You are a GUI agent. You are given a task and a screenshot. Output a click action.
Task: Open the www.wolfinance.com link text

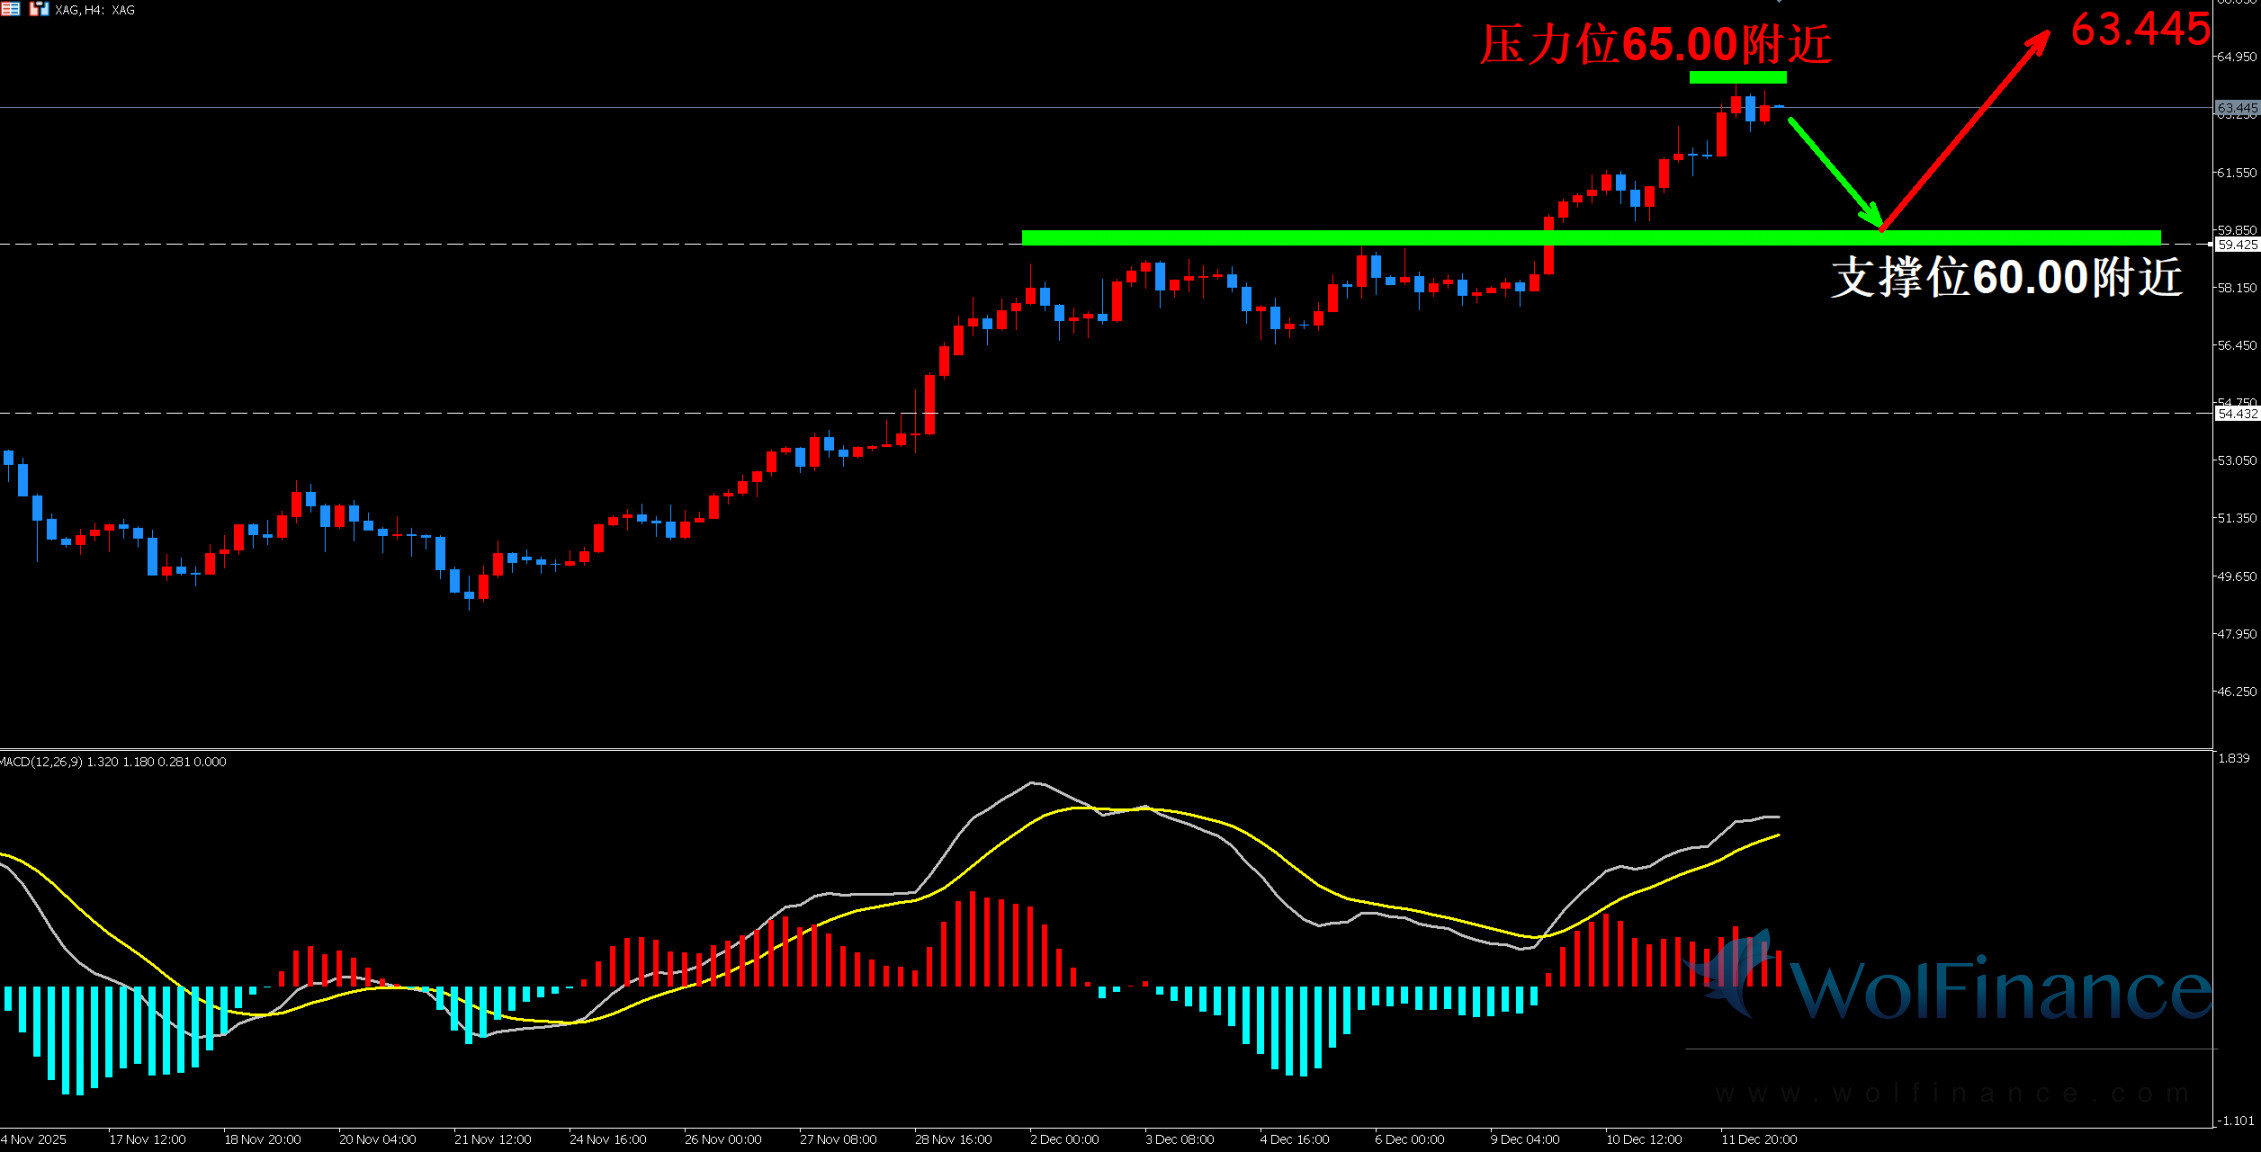click(x=1950, y=1094)
